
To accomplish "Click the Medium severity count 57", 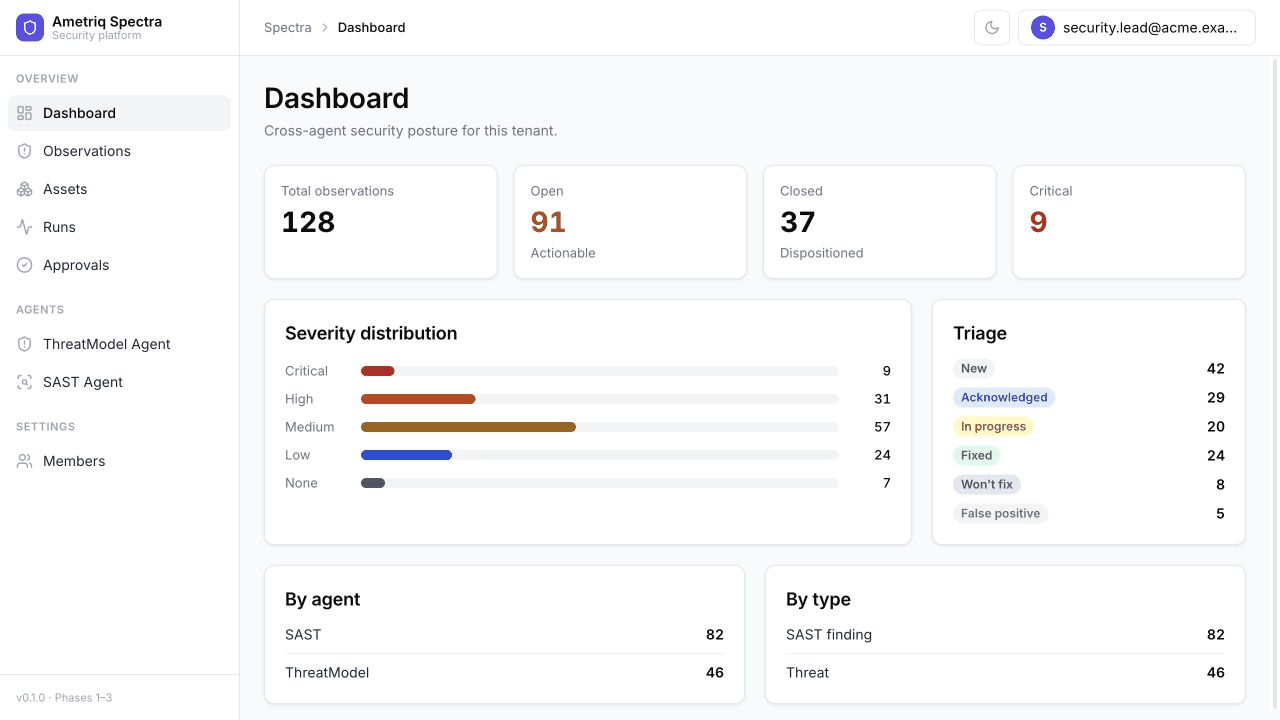I will click(882, 427).
